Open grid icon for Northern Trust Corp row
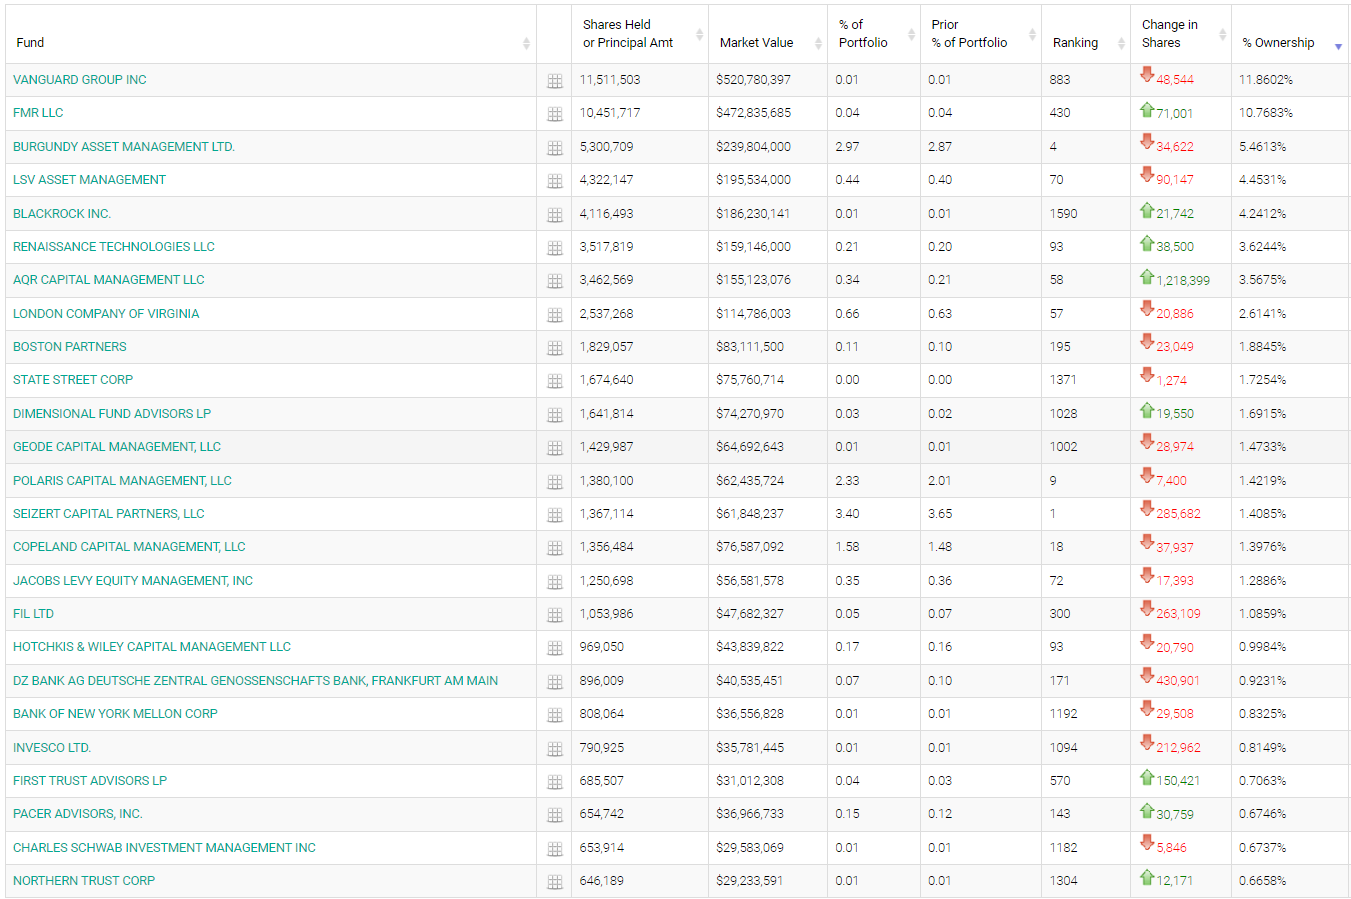The image size is (1351, 899). point(555,882)
